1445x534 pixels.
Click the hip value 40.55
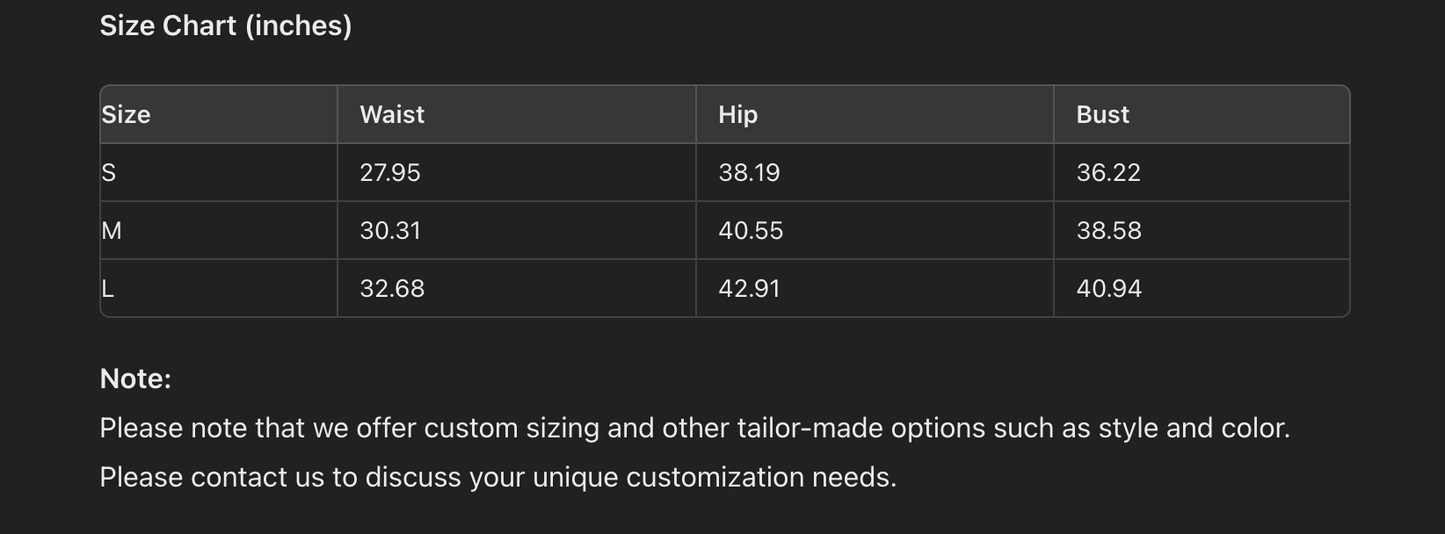[x=751, y=231]
